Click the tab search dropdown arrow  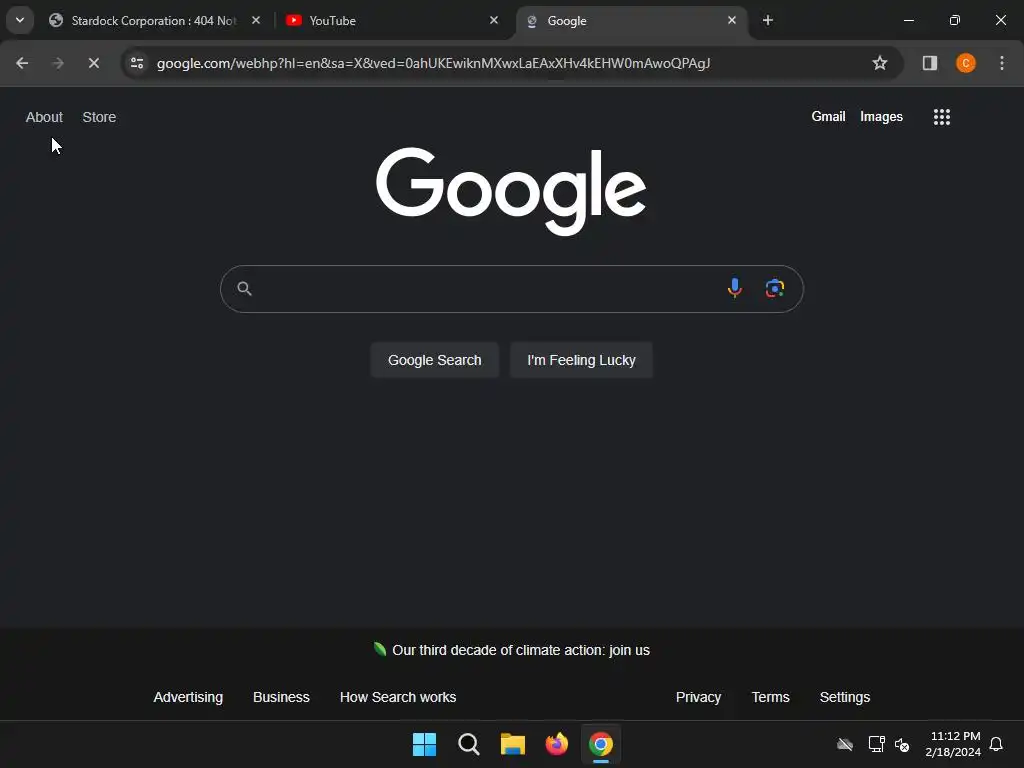coord(20,20)
